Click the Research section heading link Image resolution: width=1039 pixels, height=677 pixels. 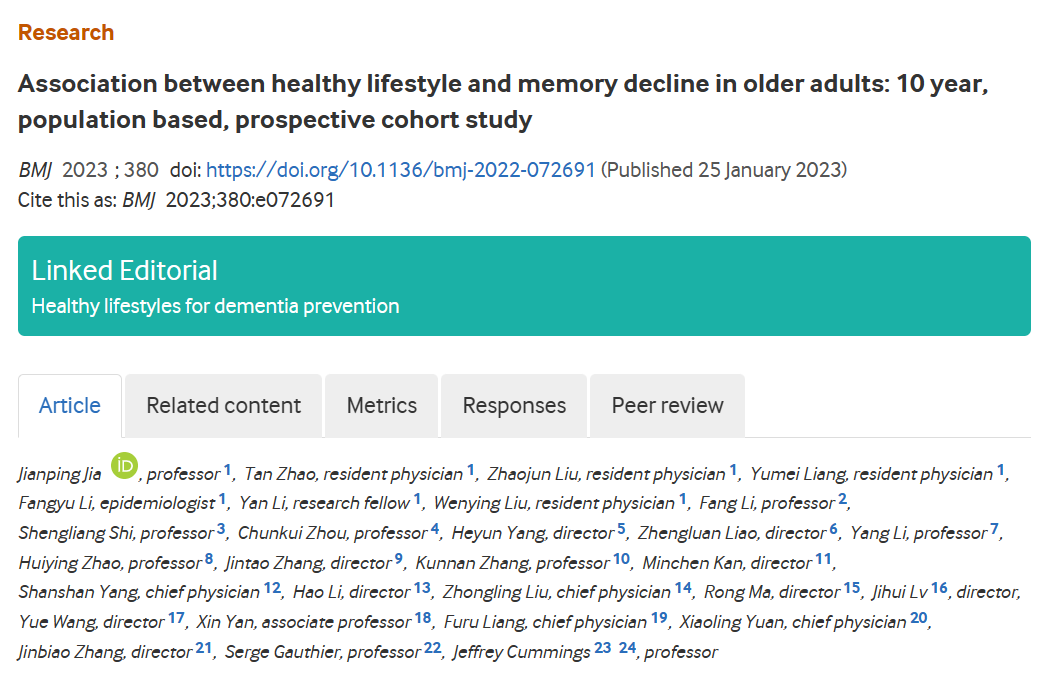66,32
